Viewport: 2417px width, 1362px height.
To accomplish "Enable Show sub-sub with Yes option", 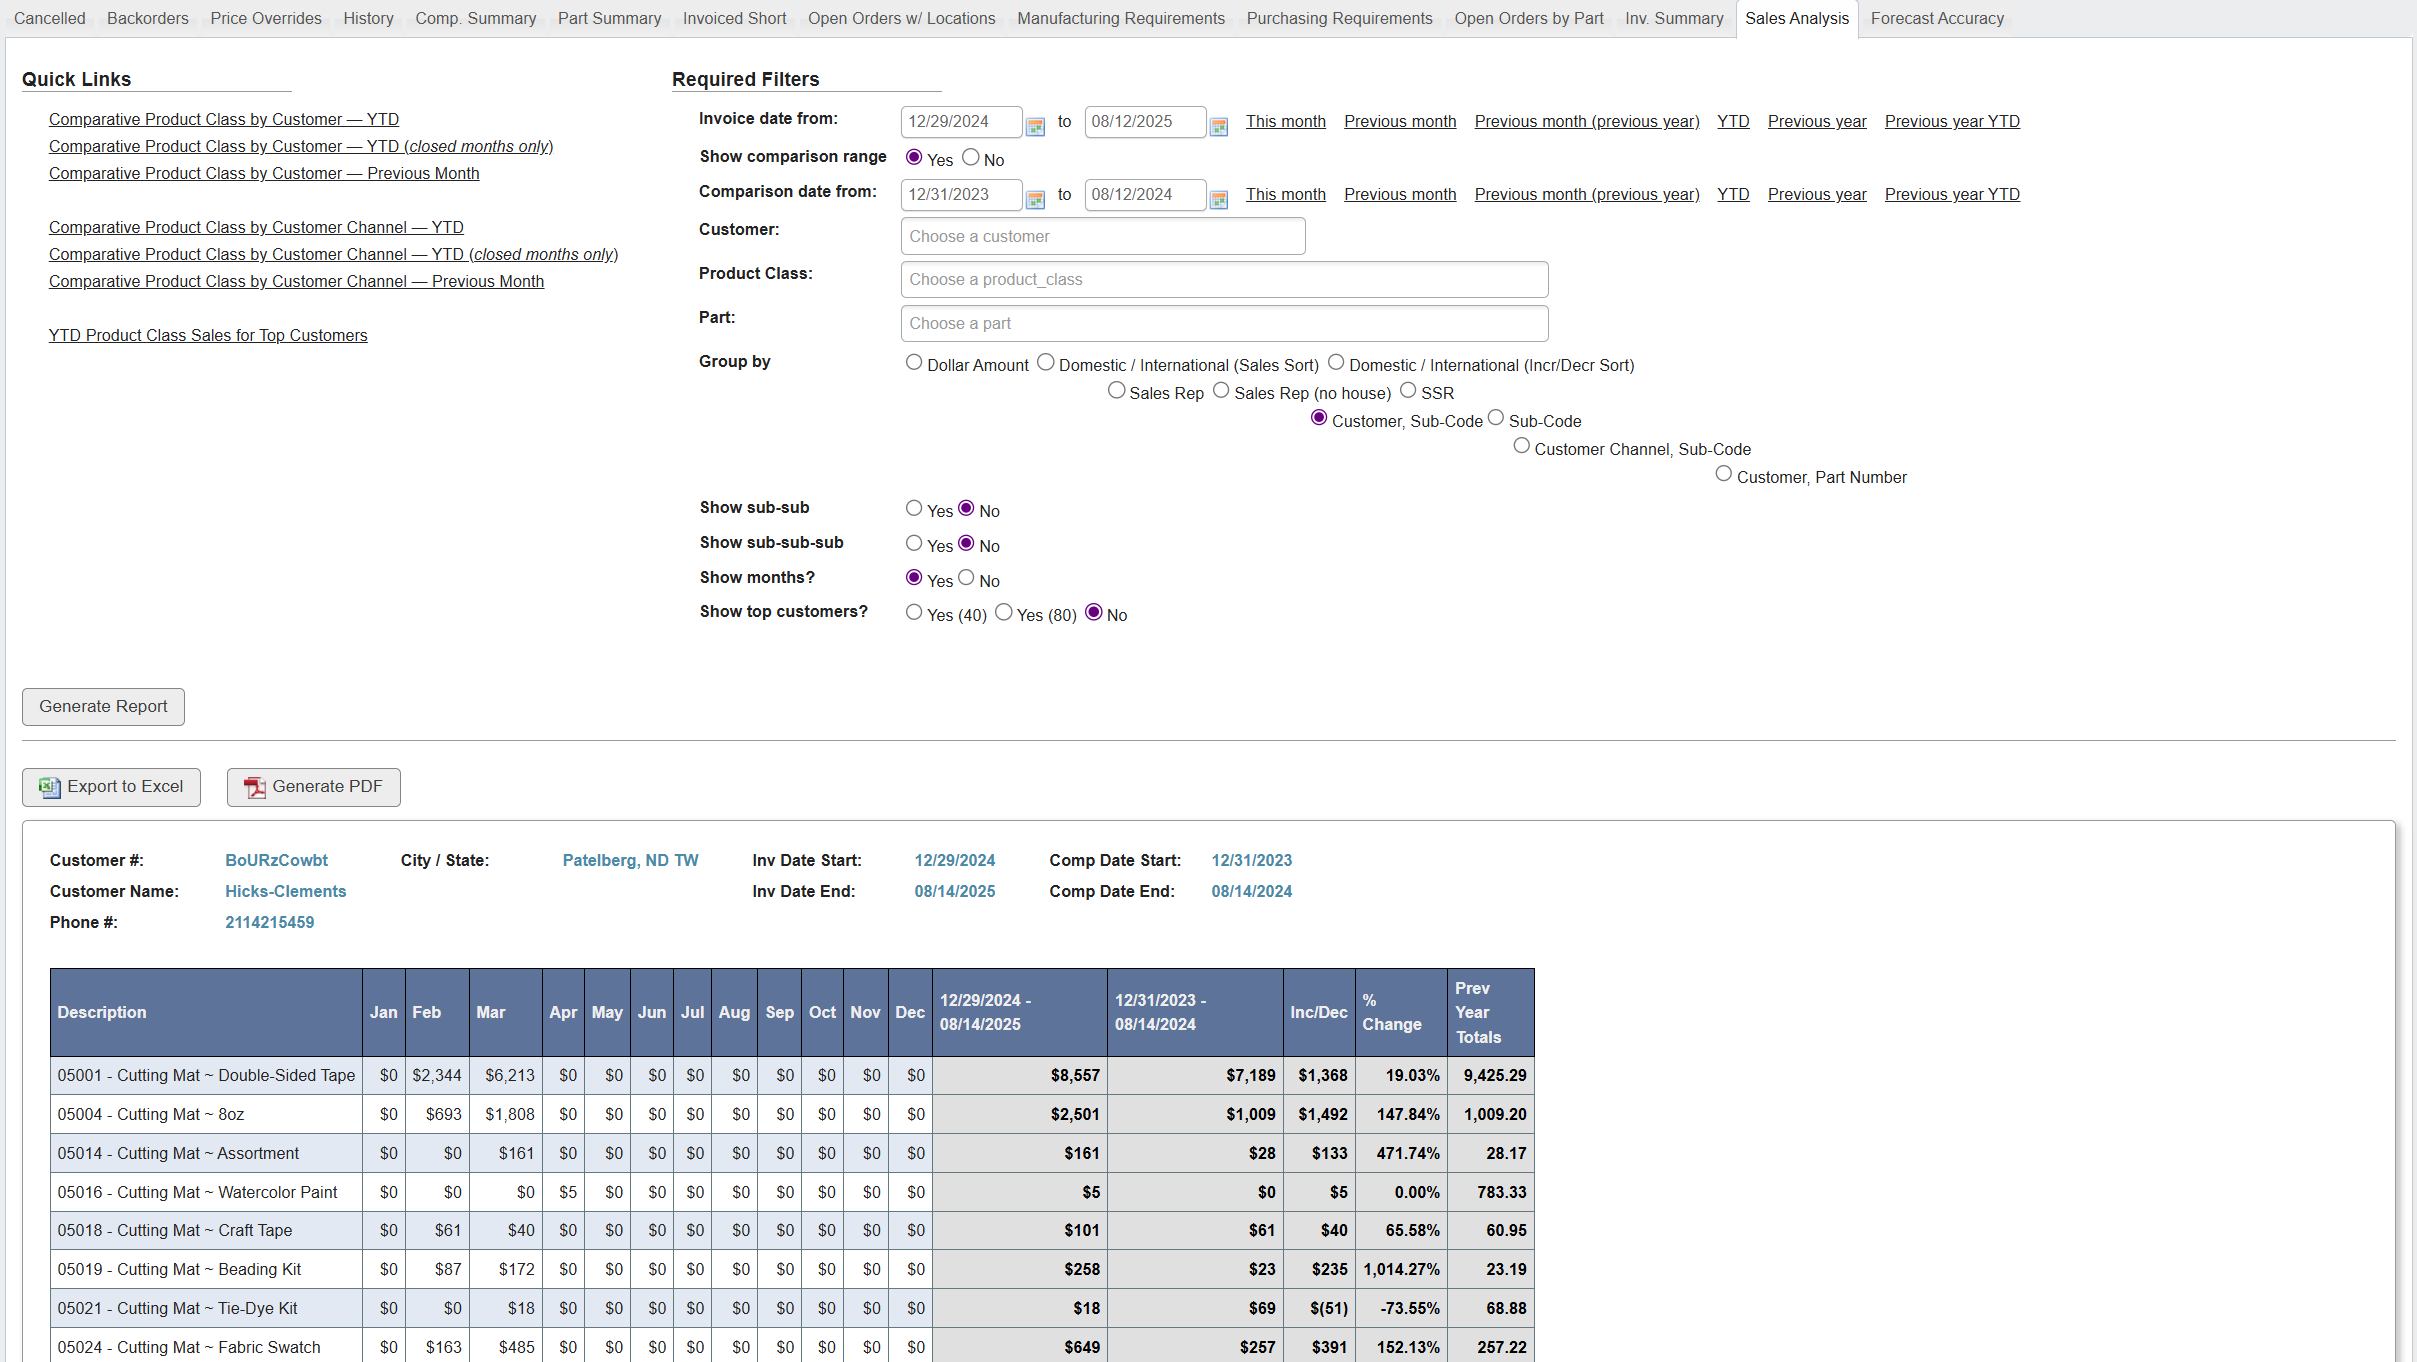I will tap(914, 508).
